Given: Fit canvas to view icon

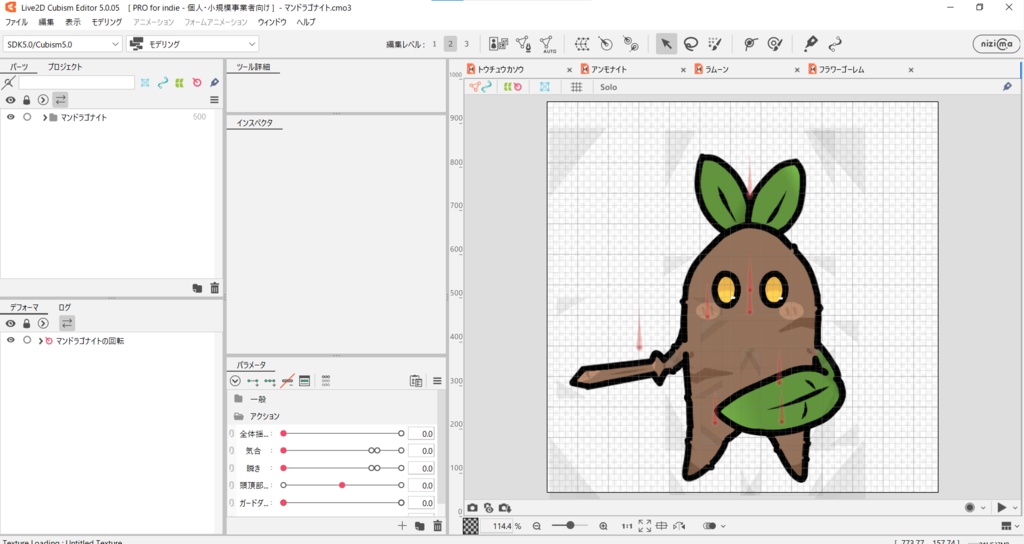Looking at the screenshot, I should point(645,526).
